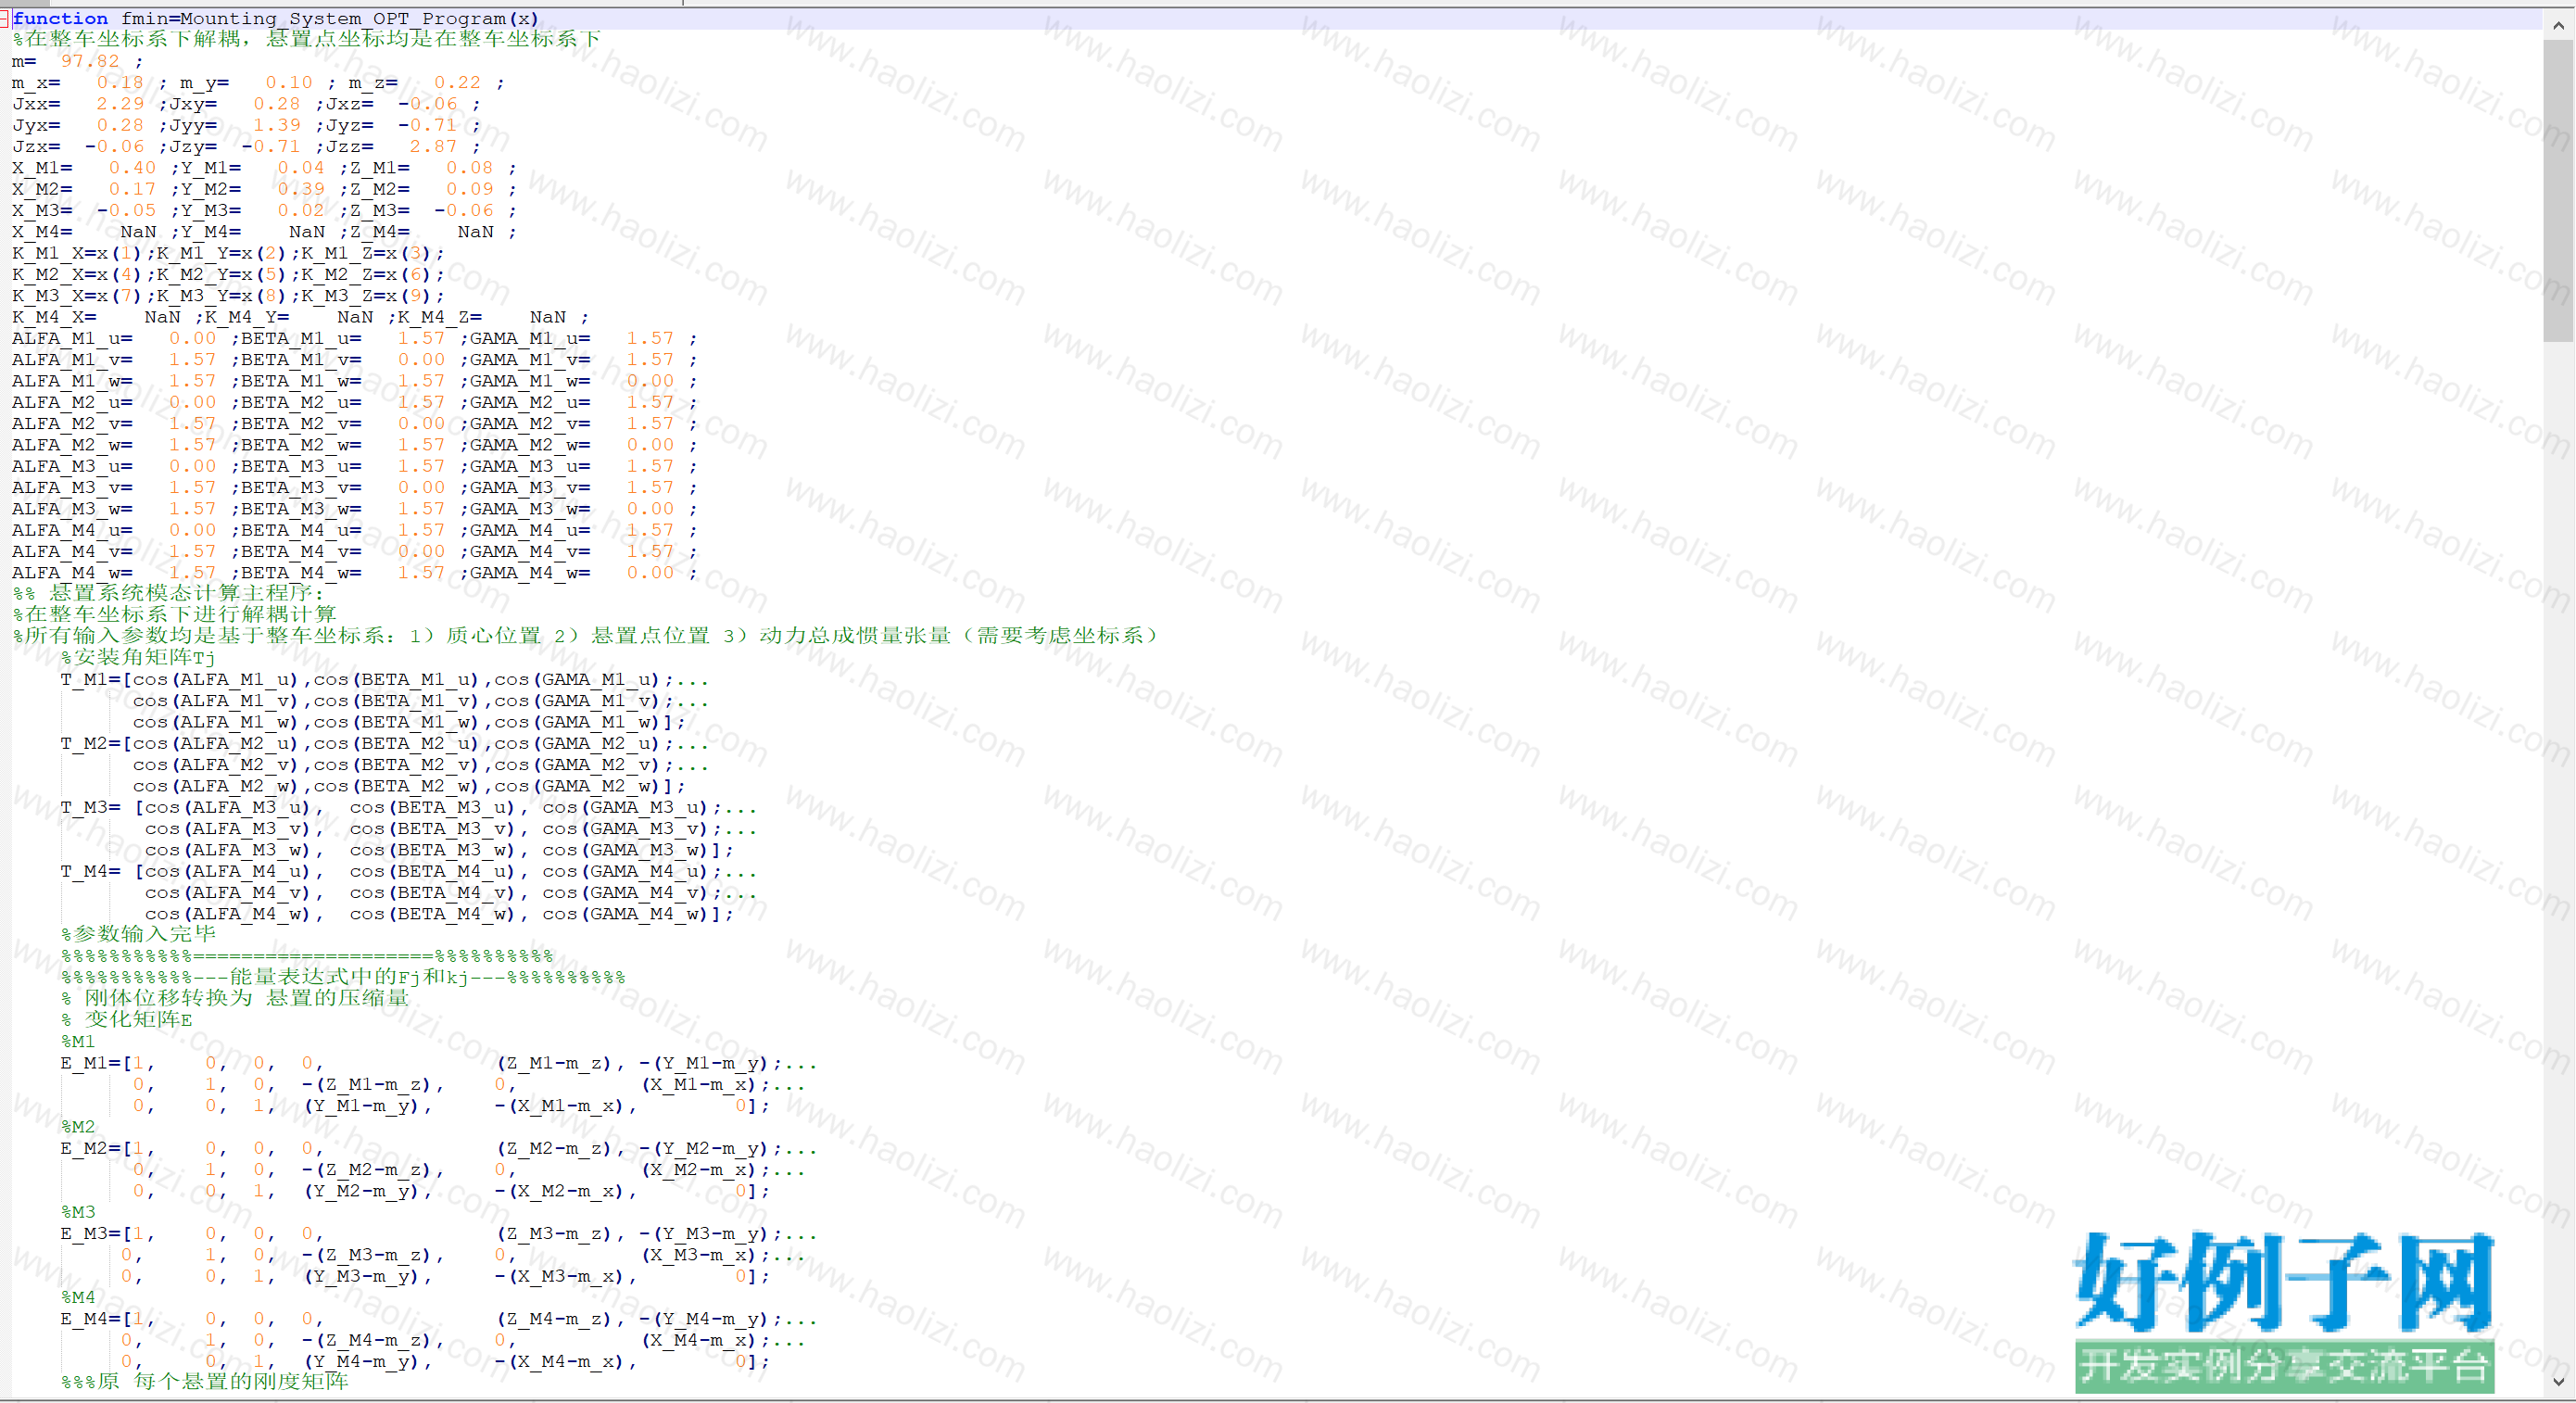Click 'cos(ALFA_M1_u)' in T_M1 matrix
2576x1403 pixels.
215,680
